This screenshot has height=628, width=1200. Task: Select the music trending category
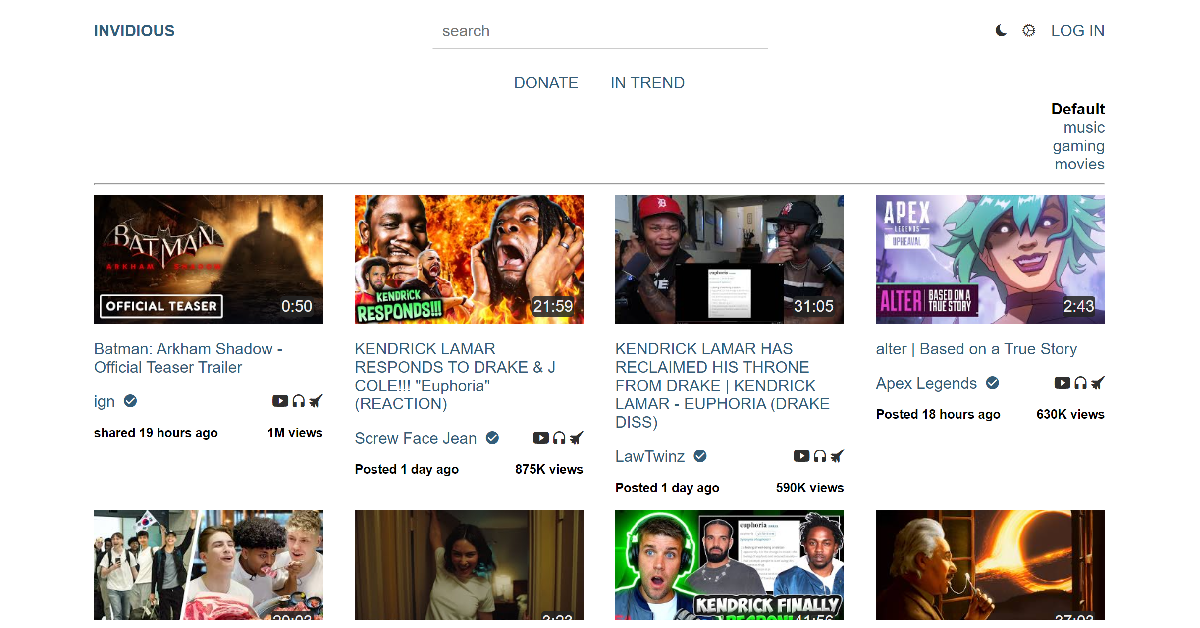pyautogui.click(x=1083, y=127)
